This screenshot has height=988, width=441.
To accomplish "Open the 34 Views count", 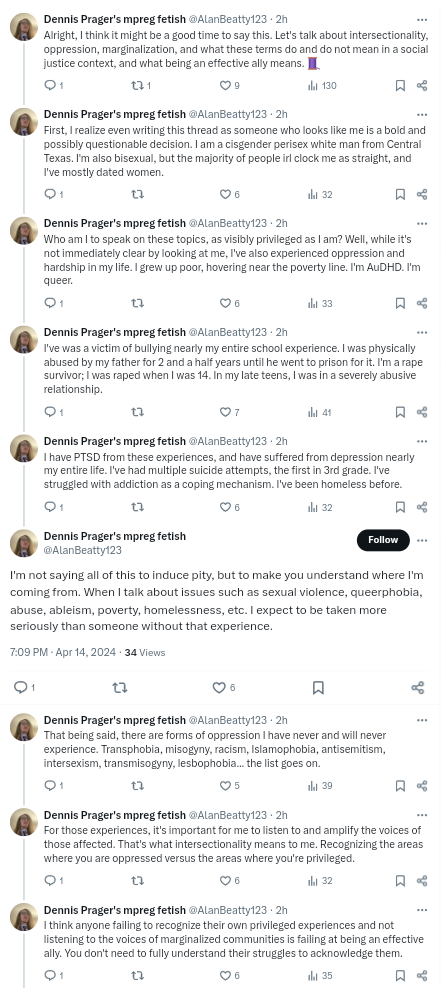I will (145, 653).
